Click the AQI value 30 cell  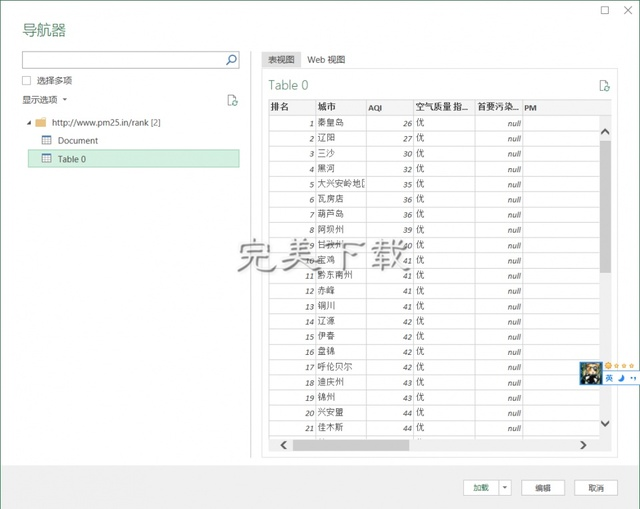click(x=390, y=153)
